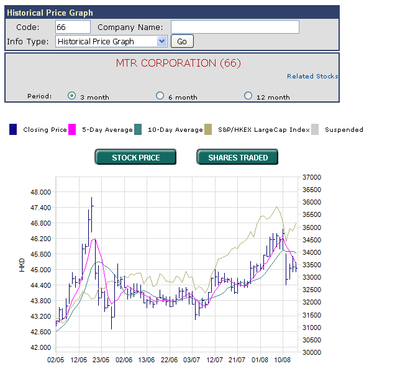Screen dimensions: 400x373
Task: Click the 01/08 date label on x-axis
Action: tap(260, 360)
